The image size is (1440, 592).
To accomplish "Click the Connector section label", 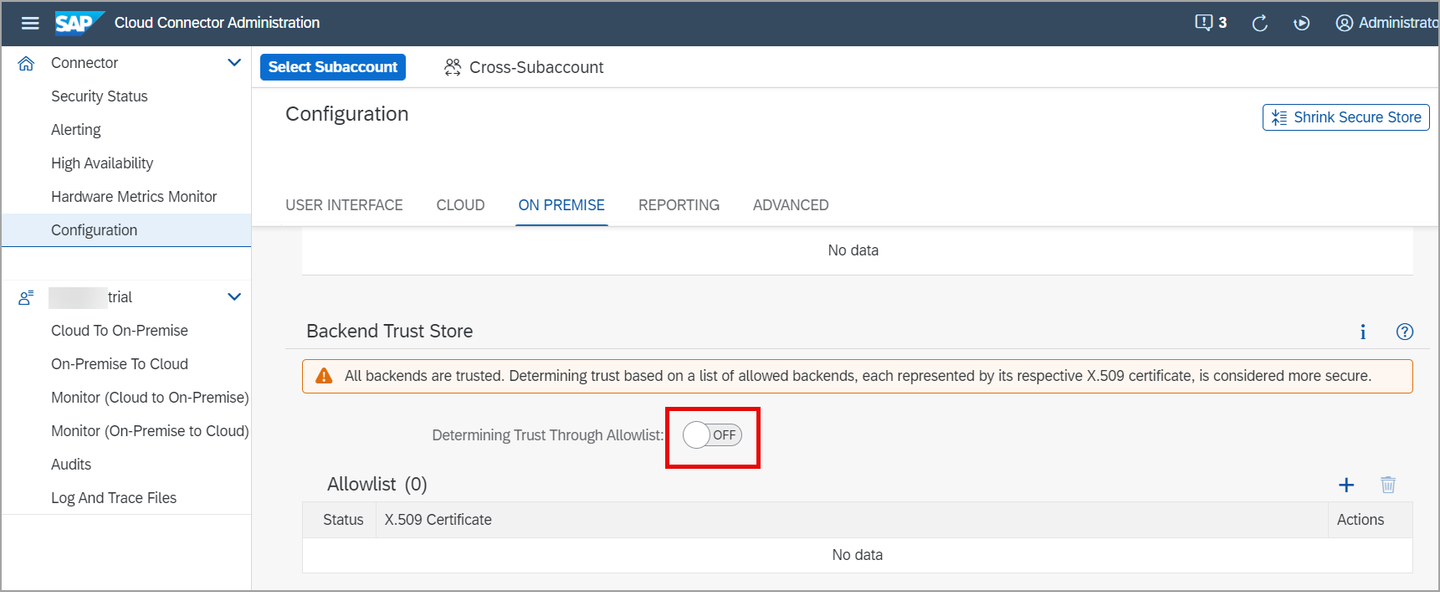I will click(x=85, y=63).
